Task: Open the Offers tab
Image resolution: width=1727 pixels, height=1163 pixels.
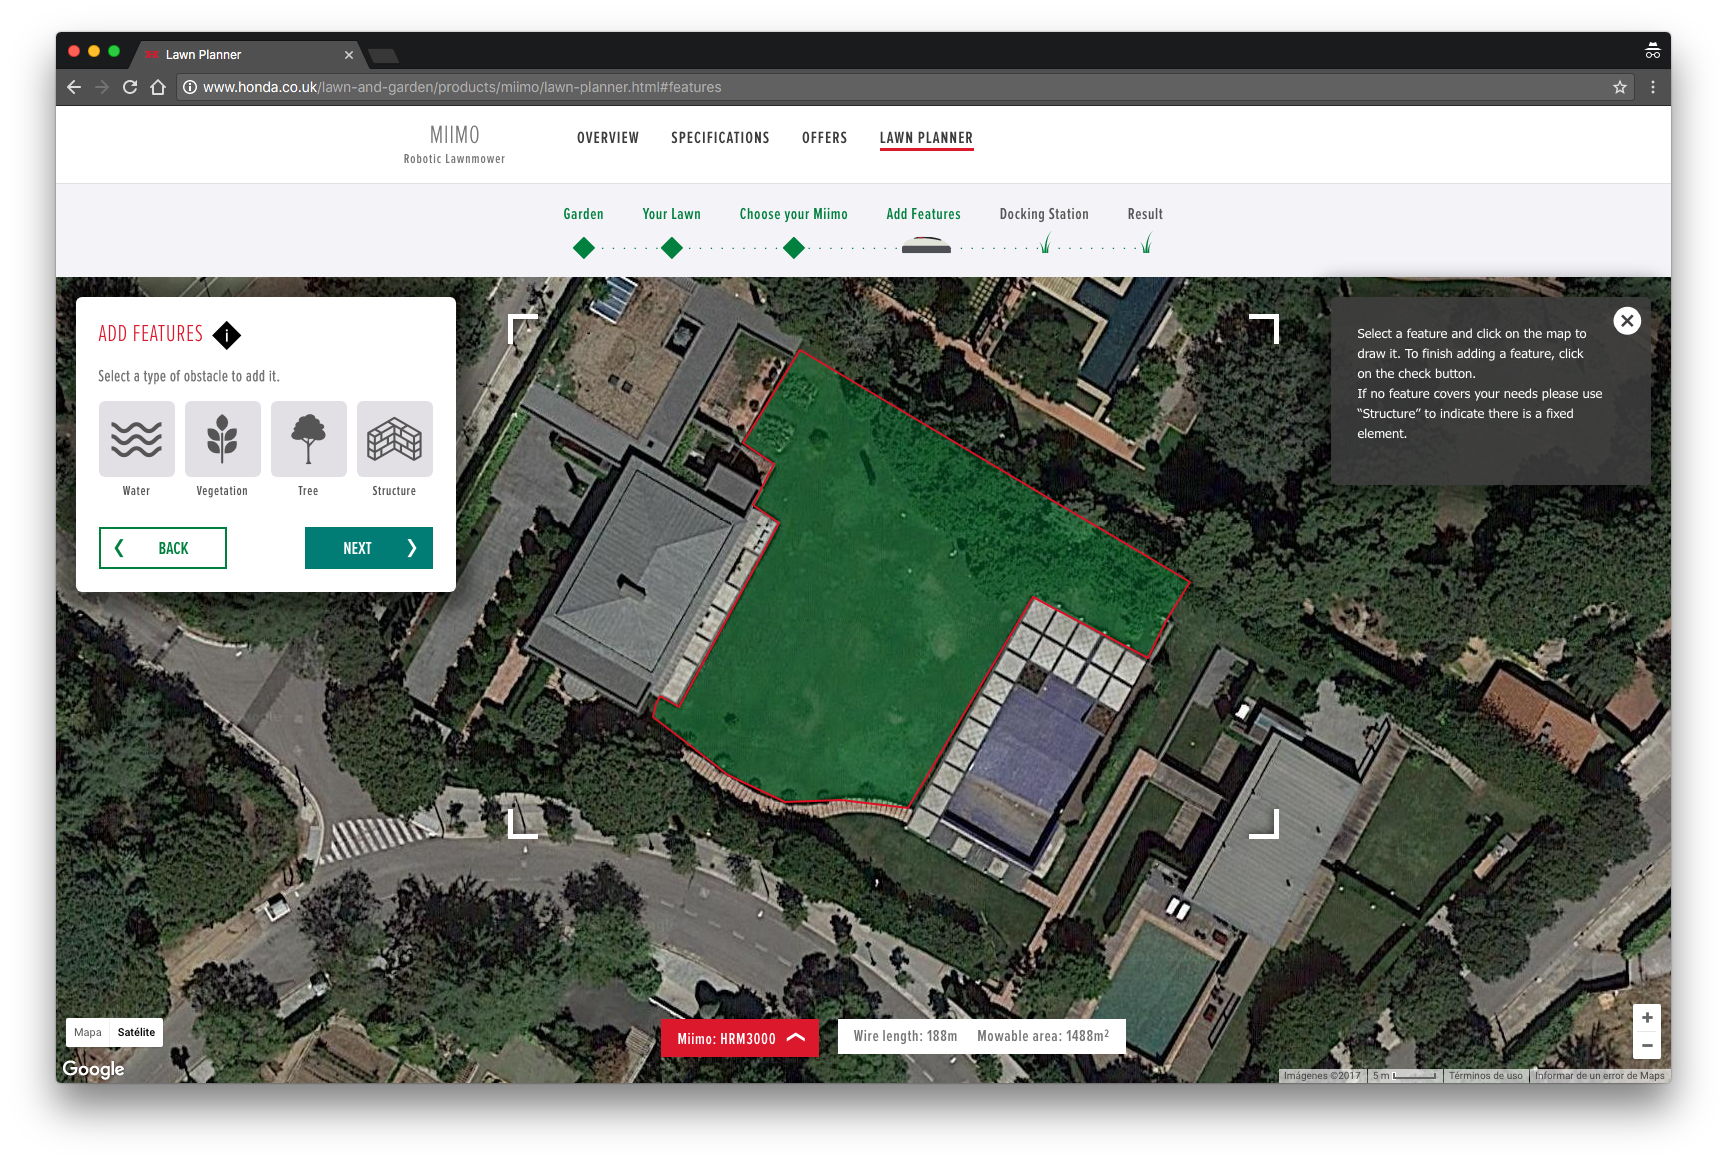Action: click(x=824, y=138)
